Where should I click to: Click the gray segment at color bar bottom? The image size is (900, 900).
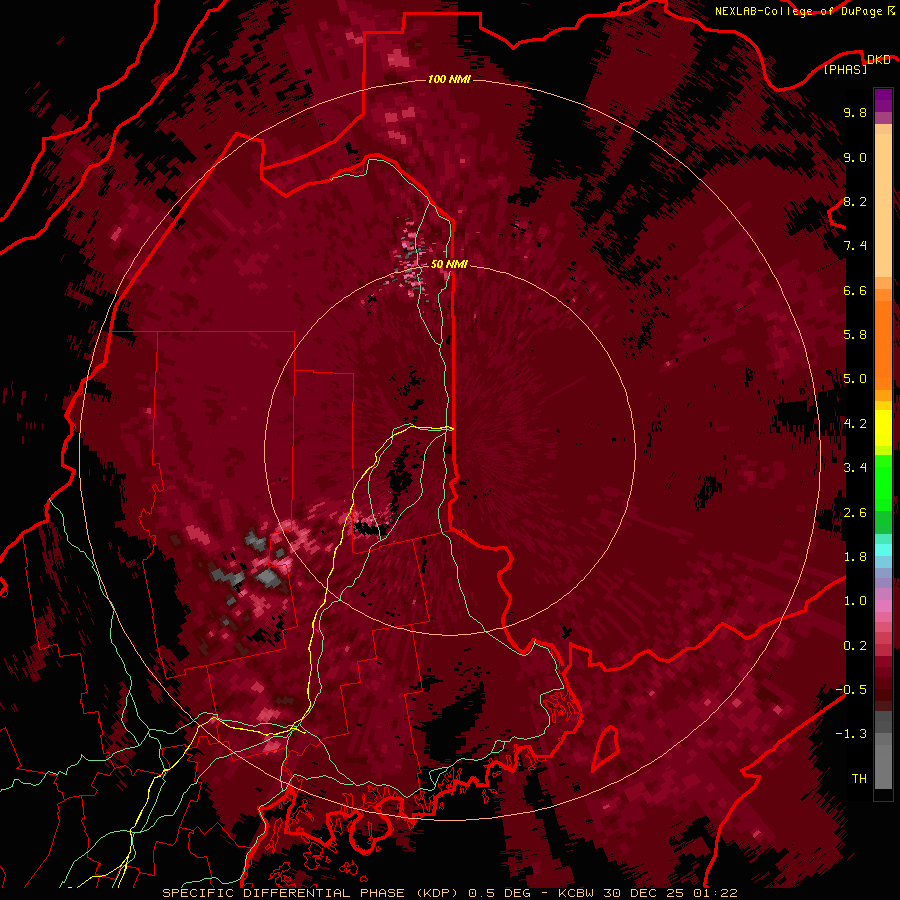883,752
